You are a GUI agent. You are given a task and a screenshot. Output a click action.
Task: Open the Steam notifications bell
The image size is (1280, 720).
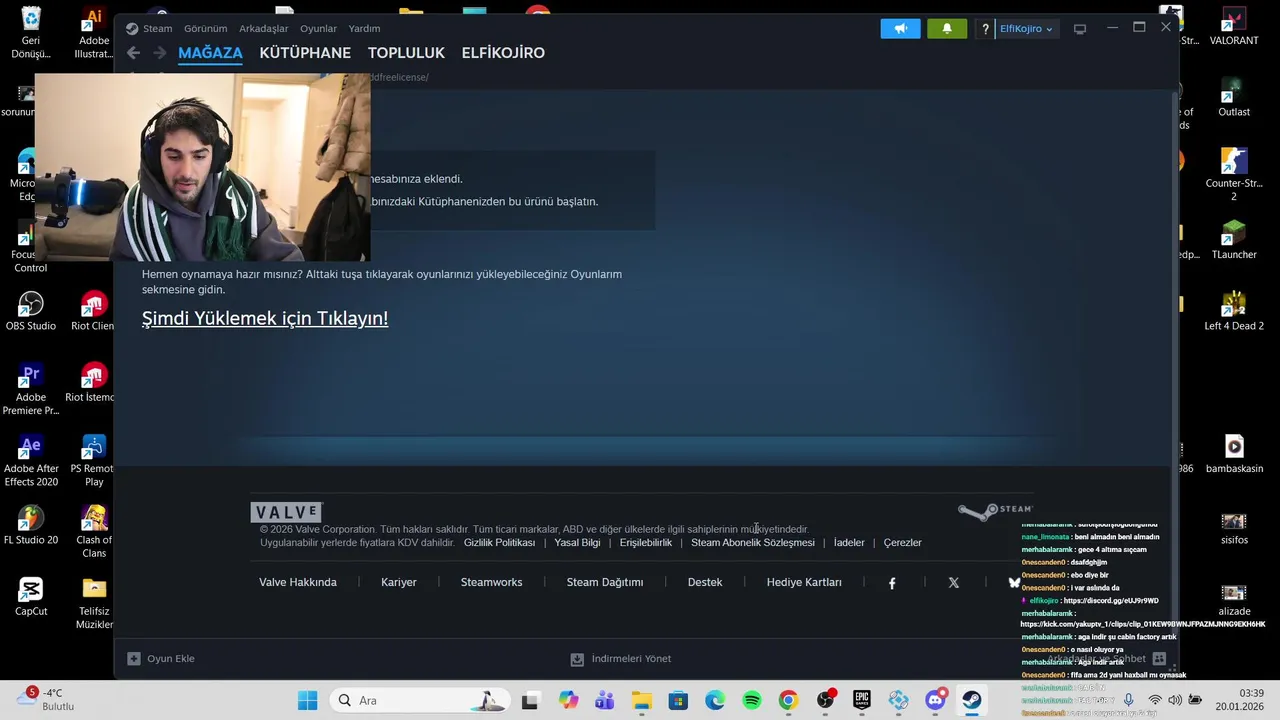pyautogui.click(x=947, y=29)
